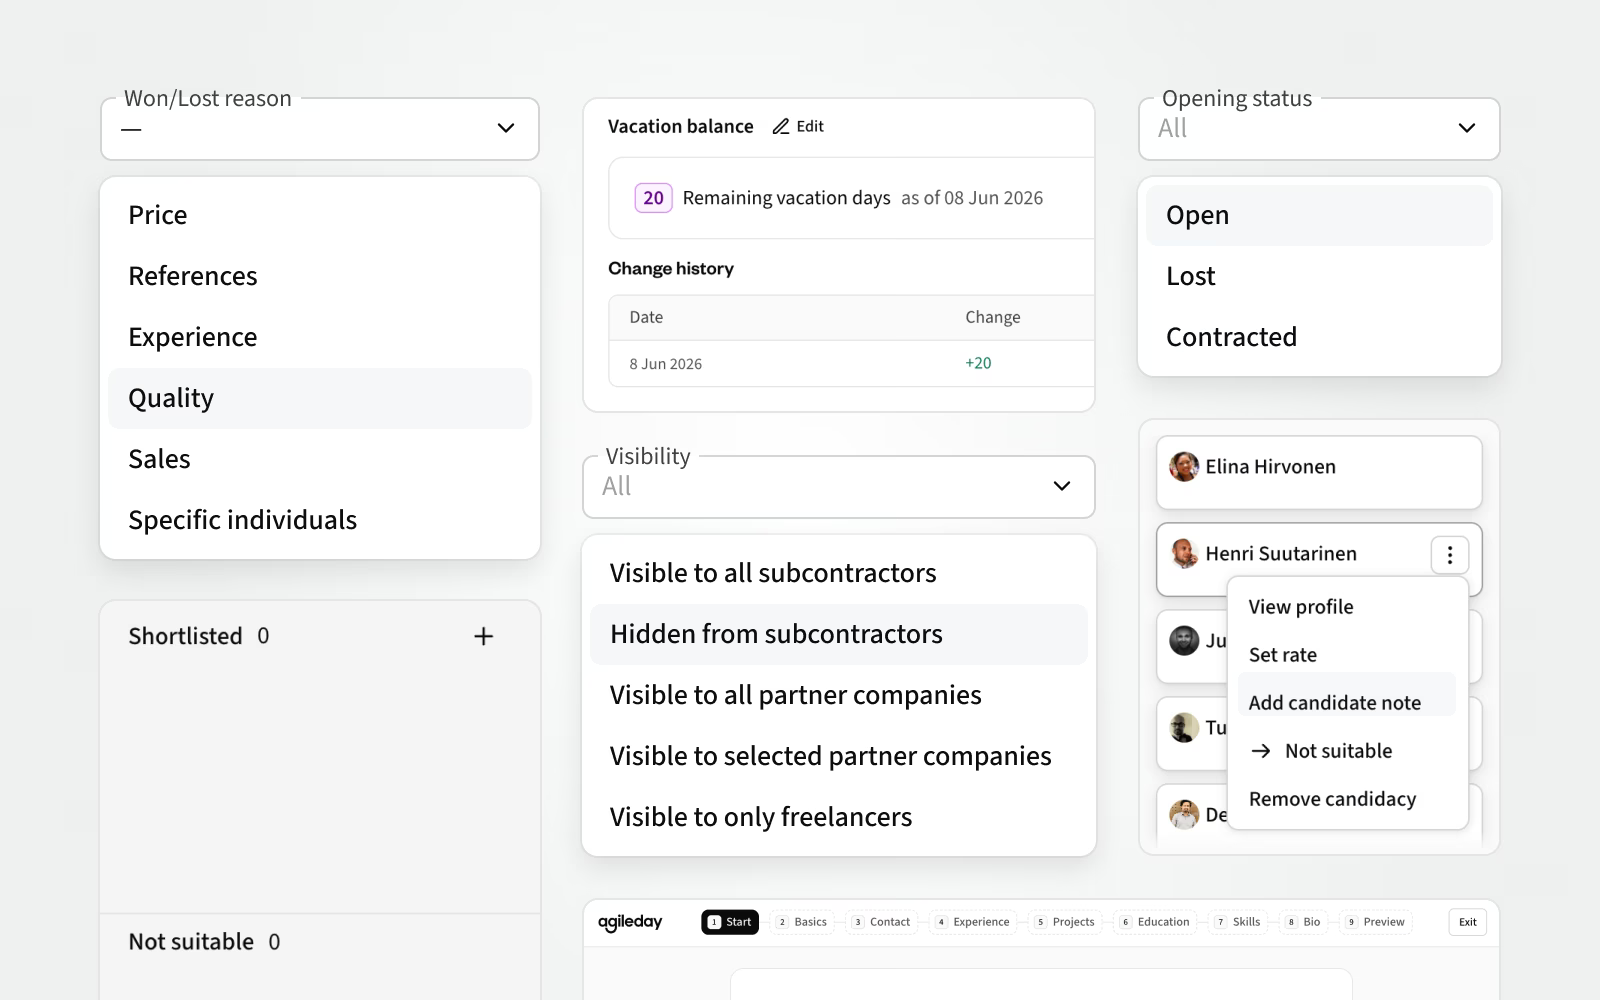Click the pencil Edit icon beside Vacation balance
This screenshot has height=1000, width=1600.
(781, 126)
